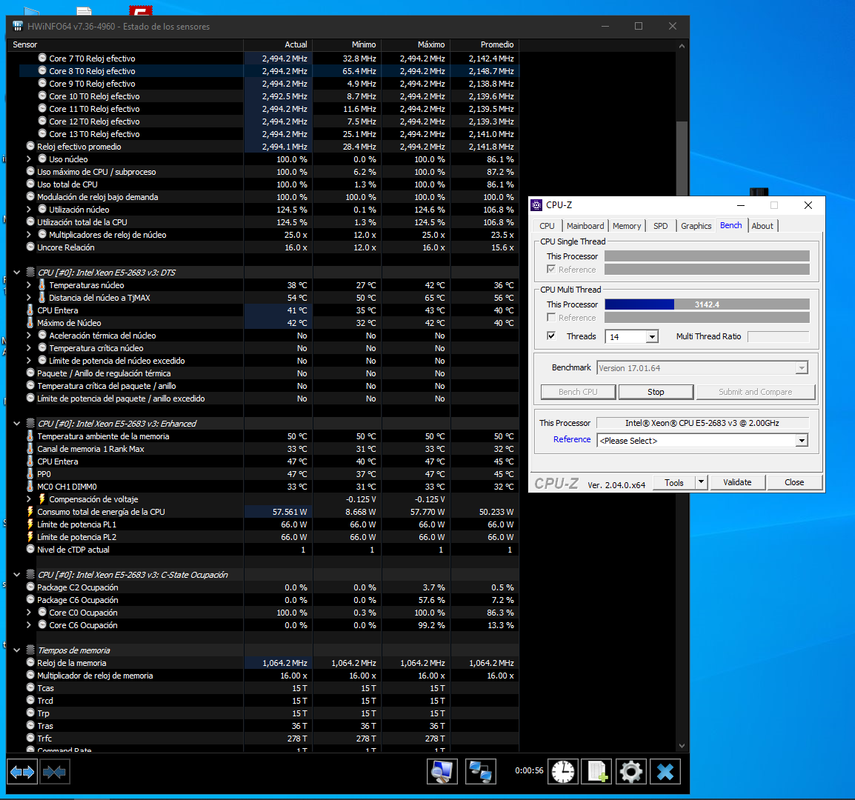Switch to the Graphics tab
The image size is (855, 800).
(696, 226)
